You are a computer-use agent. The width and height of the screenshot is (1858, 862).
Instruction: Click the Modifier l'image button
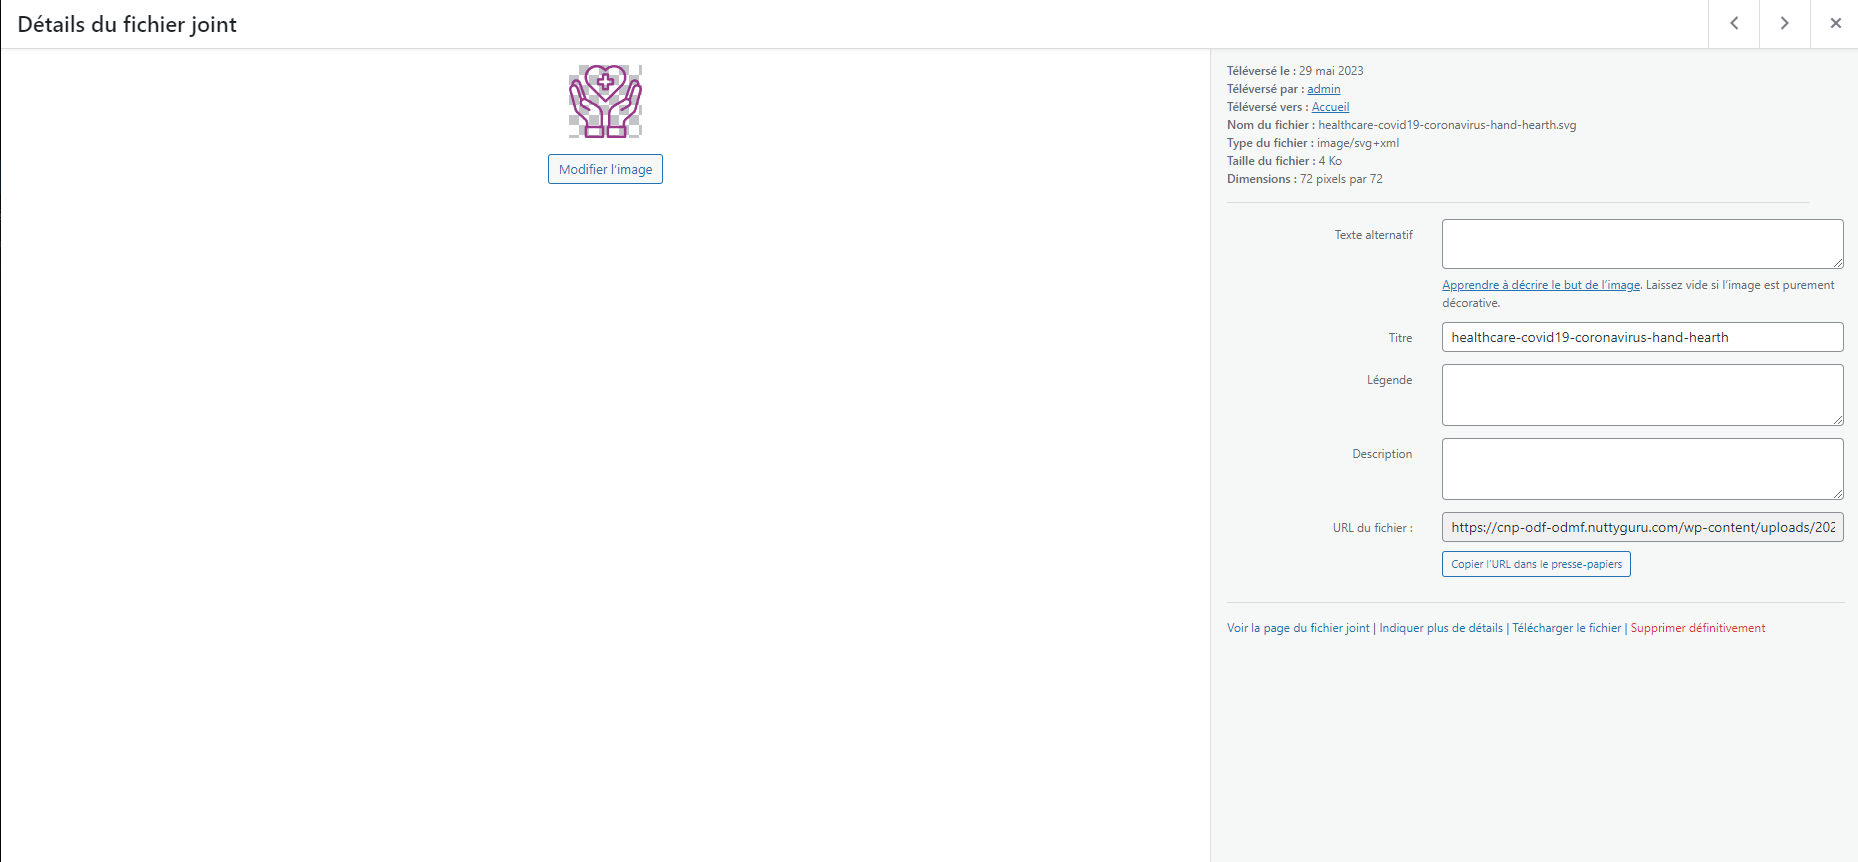pos(605,169)
